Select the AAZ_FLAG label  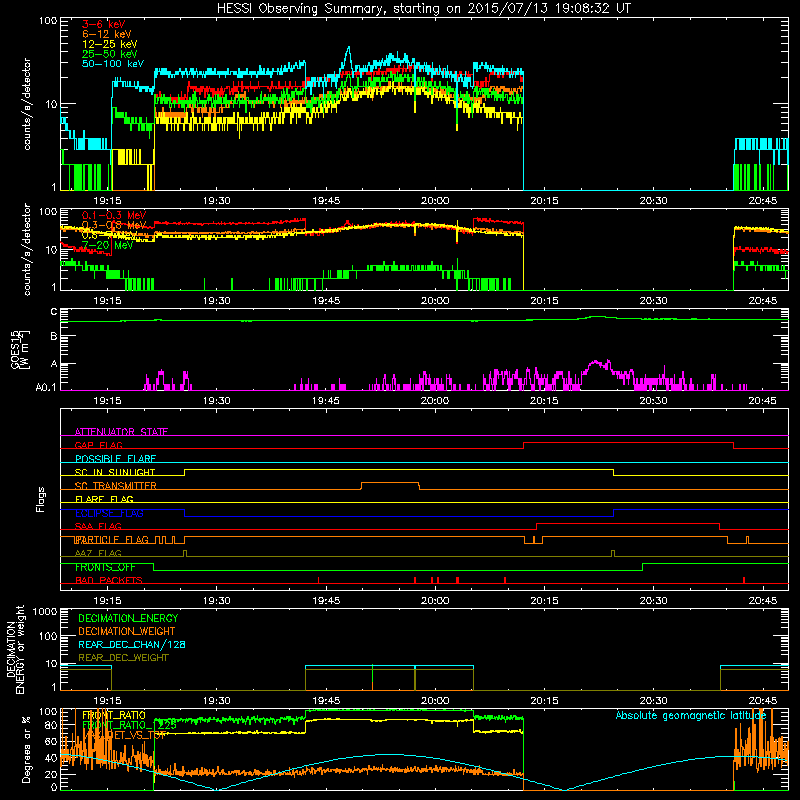pyautogui.click(x=98, y=554)
